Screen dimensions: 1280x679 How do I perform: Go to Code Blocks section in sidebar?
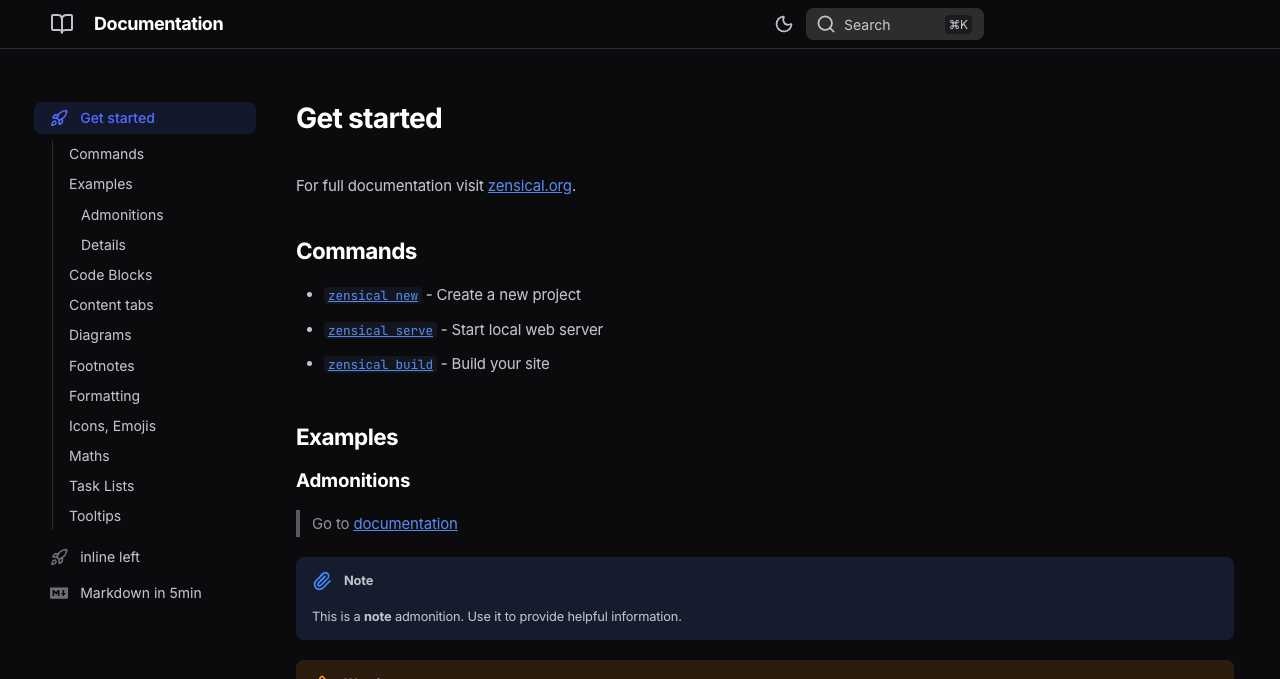point(110,275)
